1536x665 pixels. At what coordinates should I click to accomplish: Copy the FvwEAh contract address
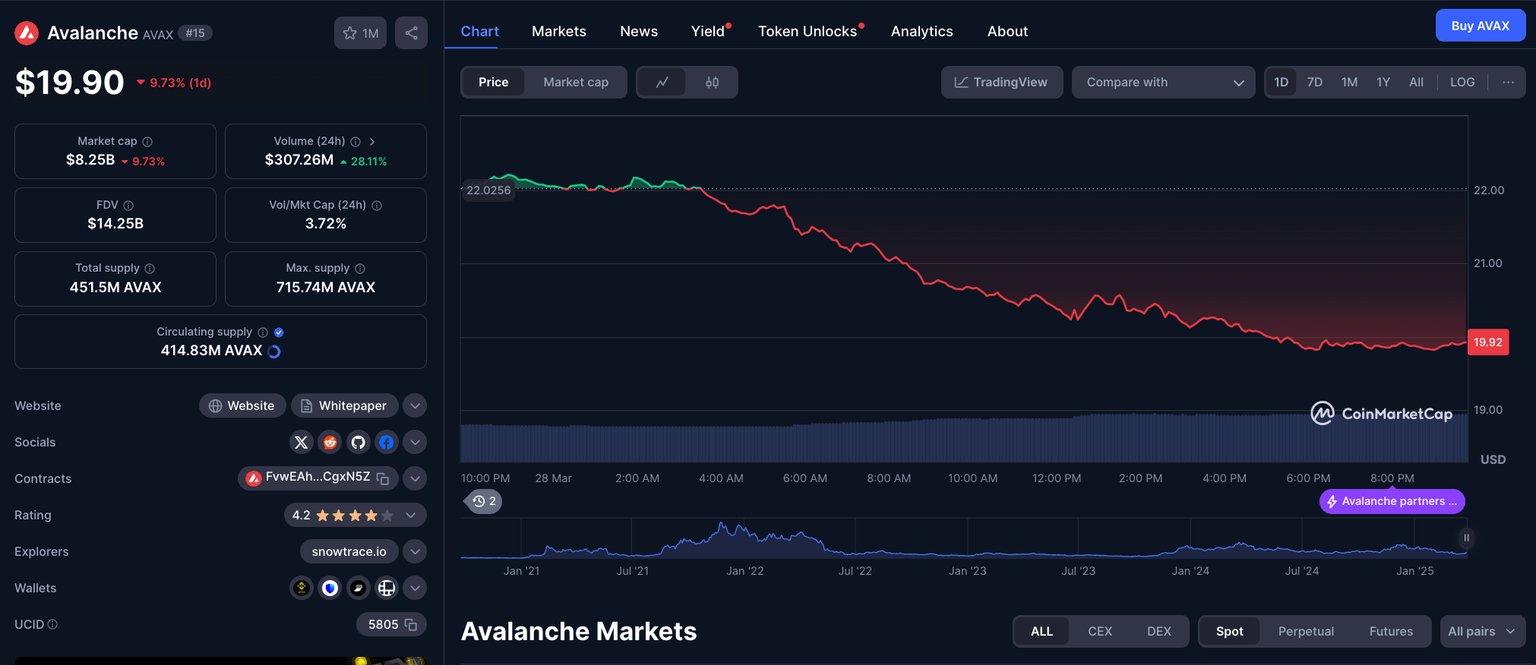point(382,478)
